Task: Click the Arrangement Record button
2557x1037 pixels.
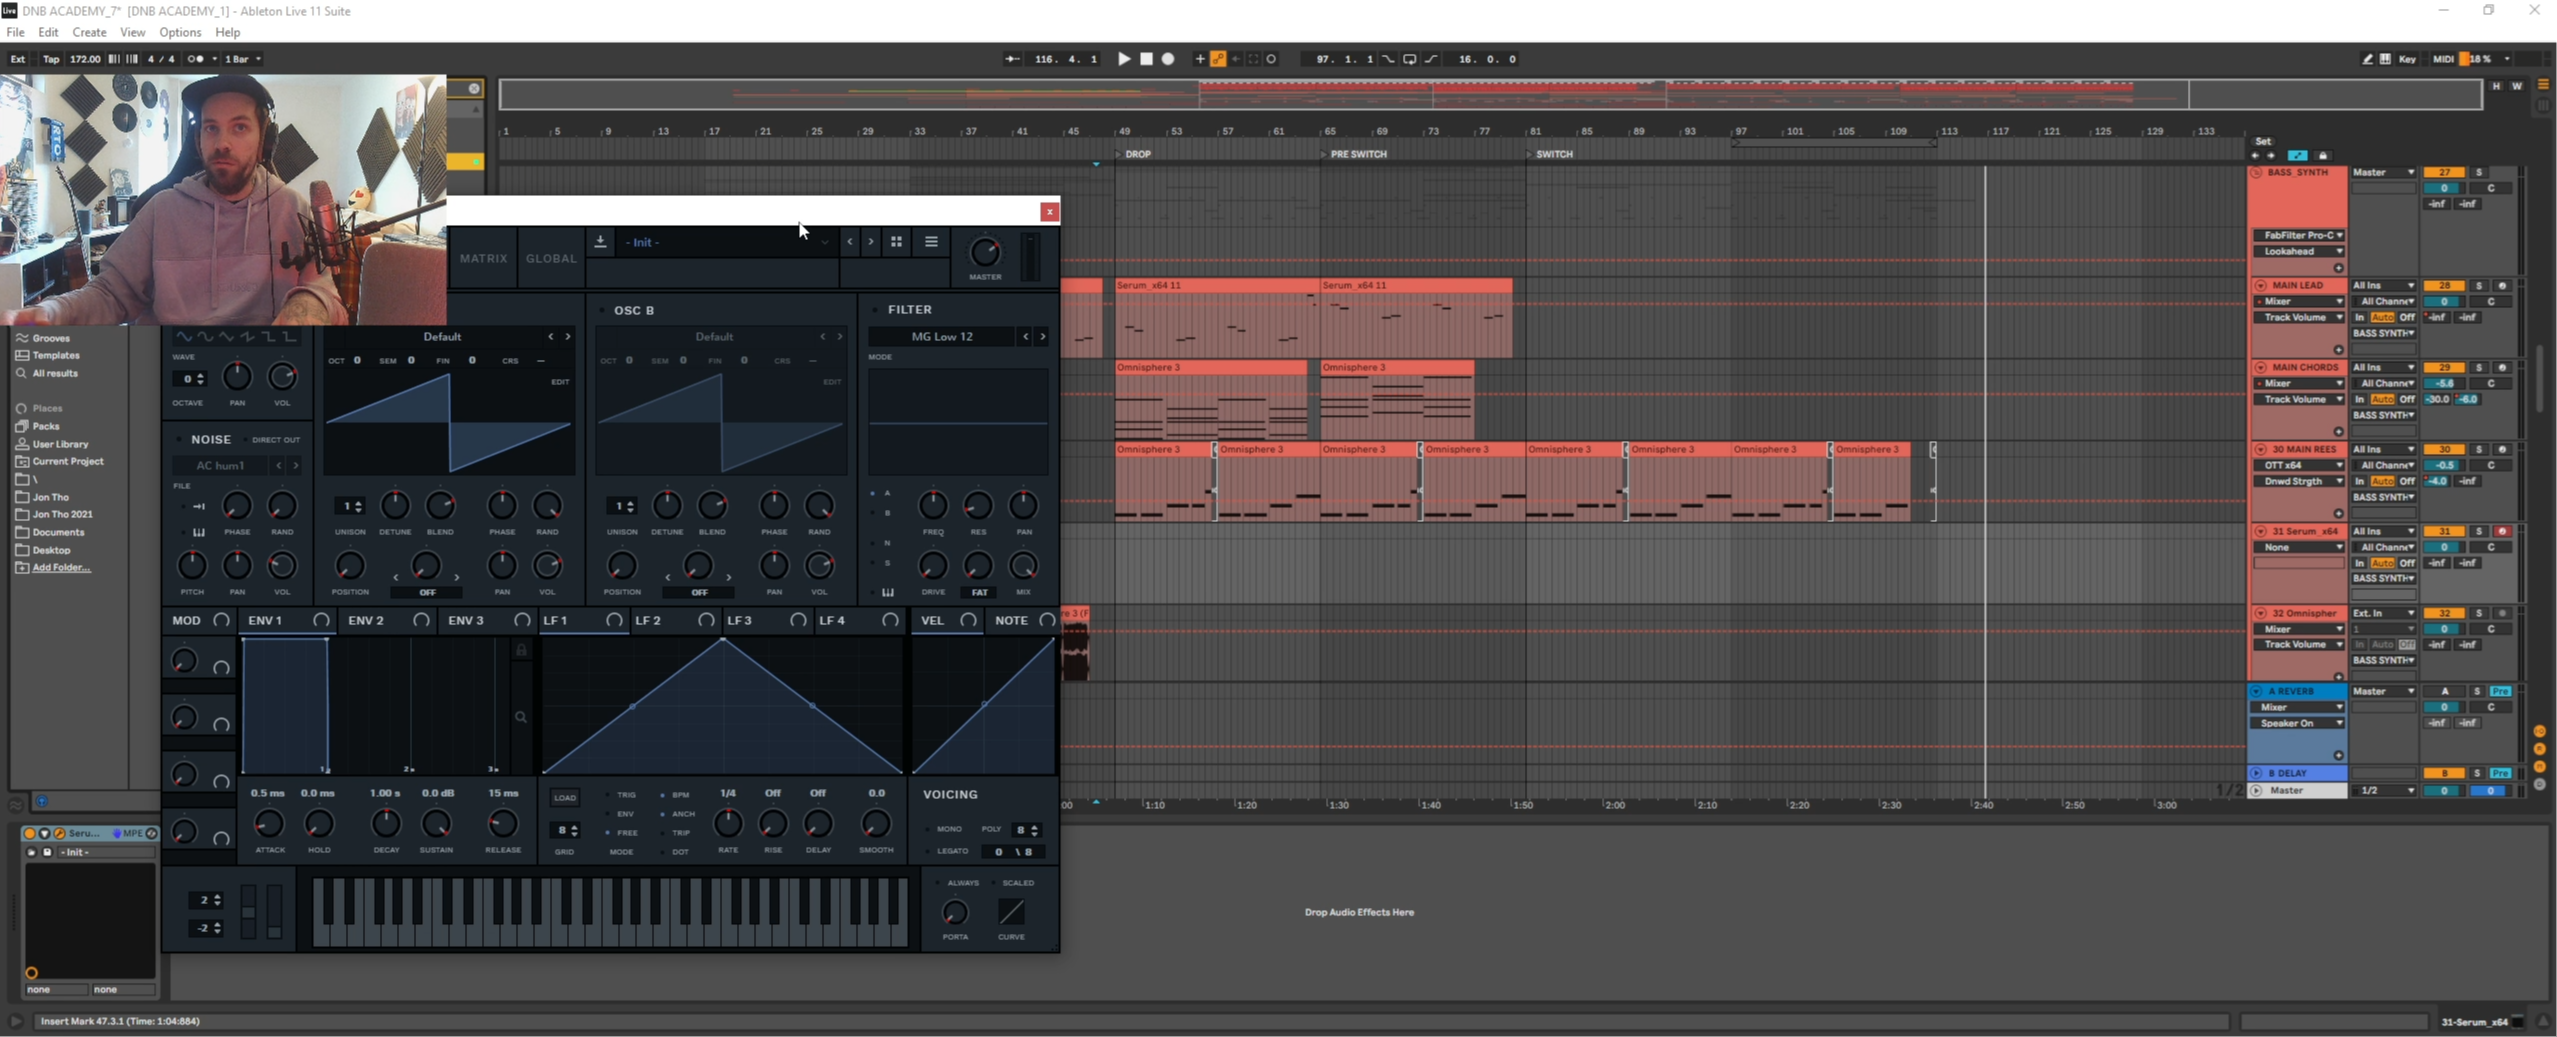Action: tap(1168, 59)
